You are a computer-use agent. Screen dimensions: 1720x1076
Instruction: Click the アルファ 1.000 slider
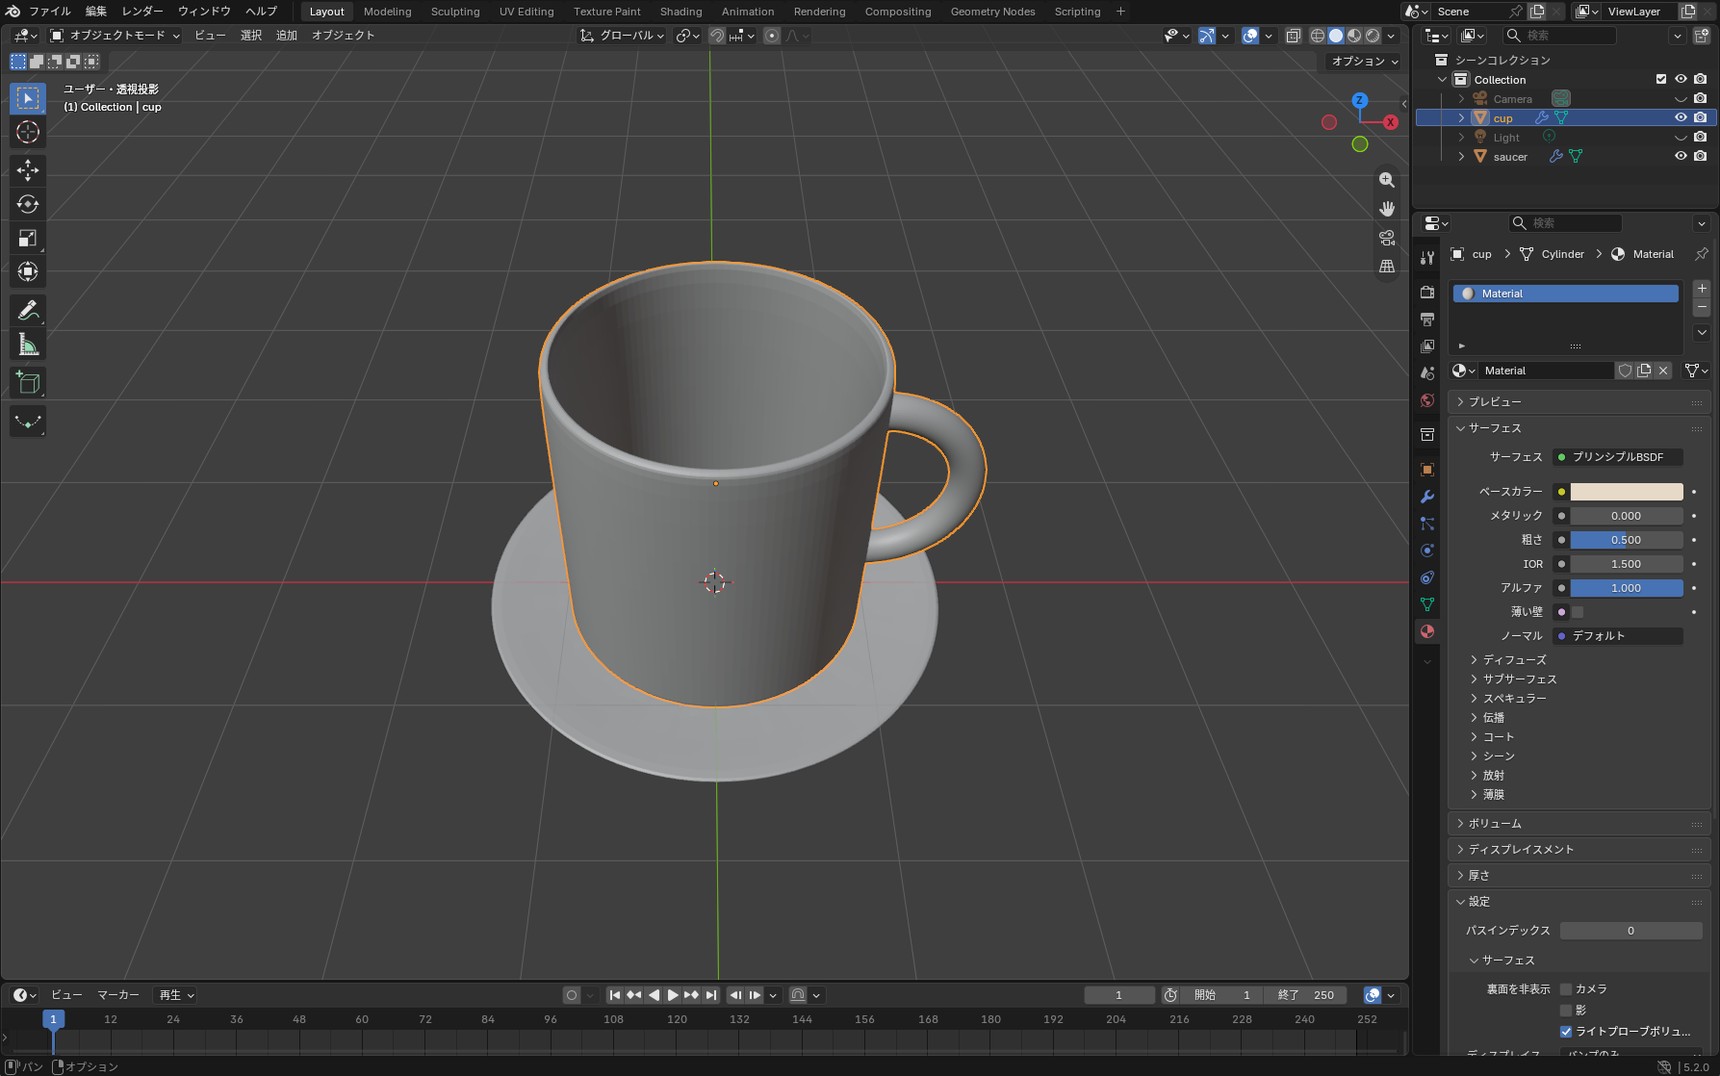pyautogui.click(x=1626, y=588)
